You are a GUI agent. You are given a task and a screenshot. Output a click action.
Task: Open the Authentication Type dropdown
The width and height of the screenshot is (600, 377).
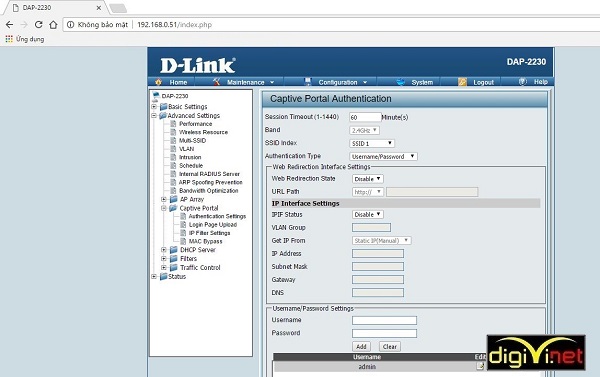383,156
